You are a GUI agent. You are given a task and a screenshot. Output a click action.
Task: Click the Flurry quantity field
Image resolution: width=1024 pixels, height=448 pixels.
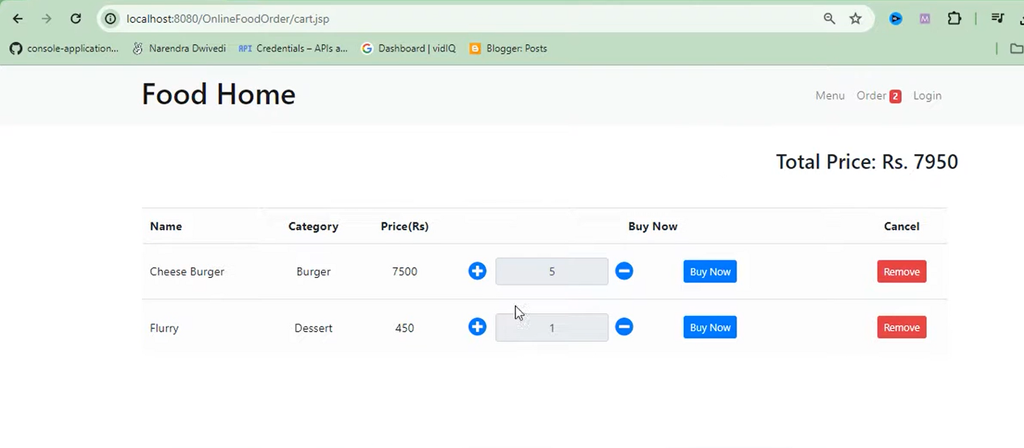pos(552,327)
